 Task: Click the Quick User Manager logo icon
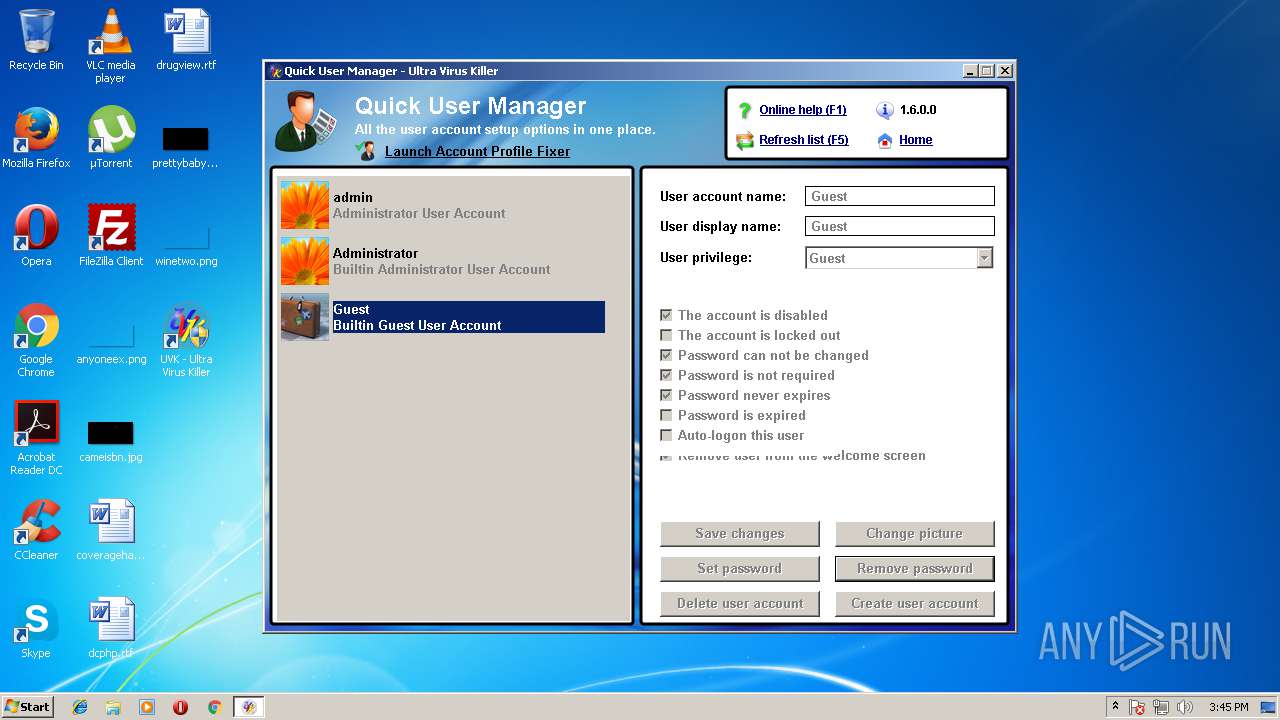click(306, 122)
